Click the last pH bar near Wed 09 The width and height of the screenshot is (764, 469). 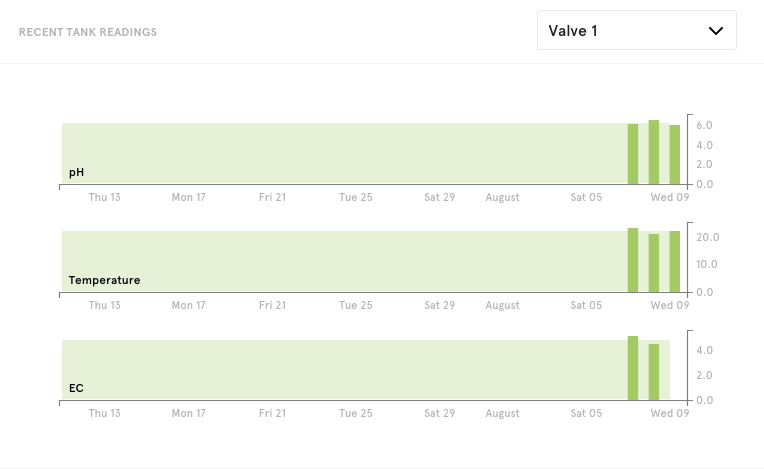pyautogui.click(x=674, y=154)
